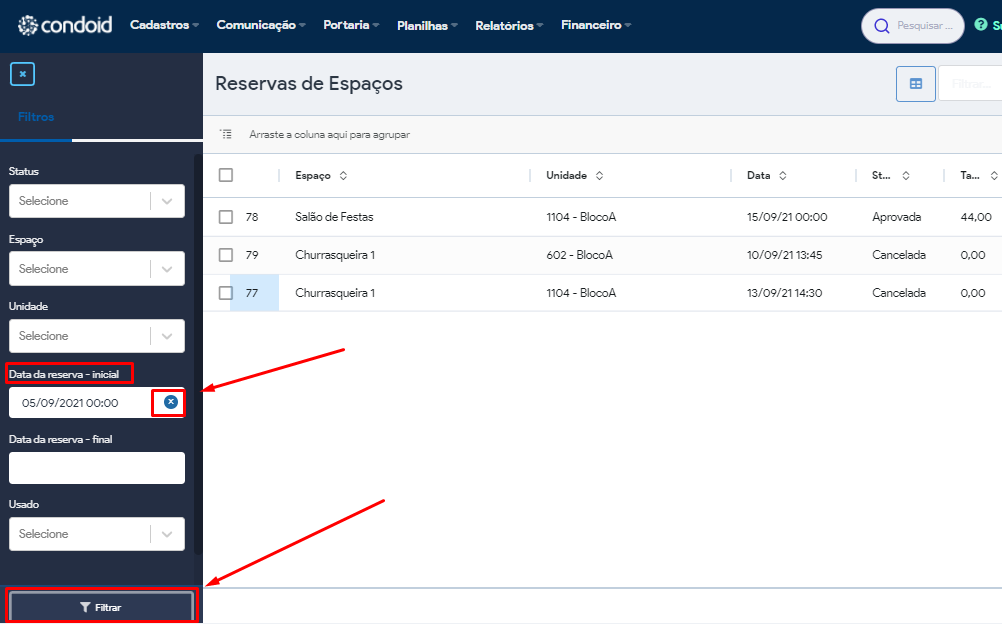The width and height of the screenshot is (1002, 624).
Task: Click date 13/09/21 14:30 cell
Action: [785, 293]
